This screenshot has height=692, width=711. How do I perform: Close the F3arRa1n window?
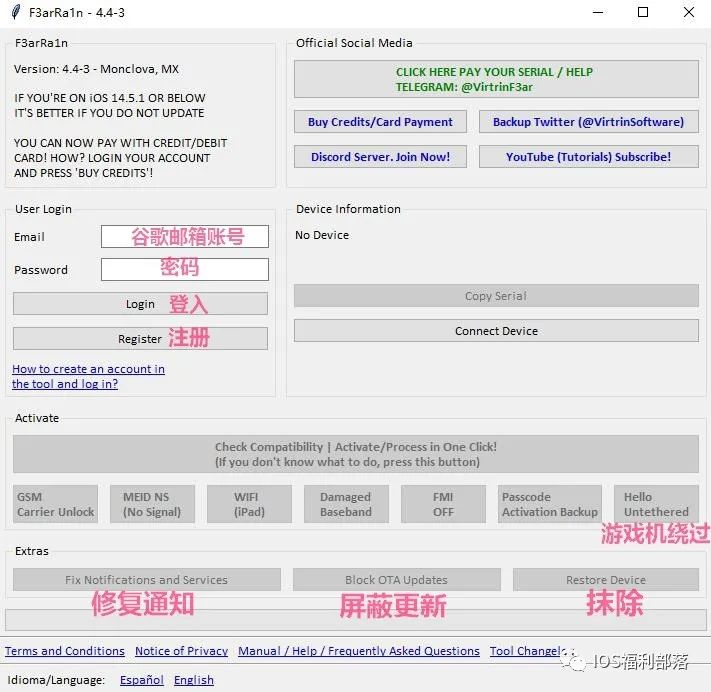click(x=689, y=12)
